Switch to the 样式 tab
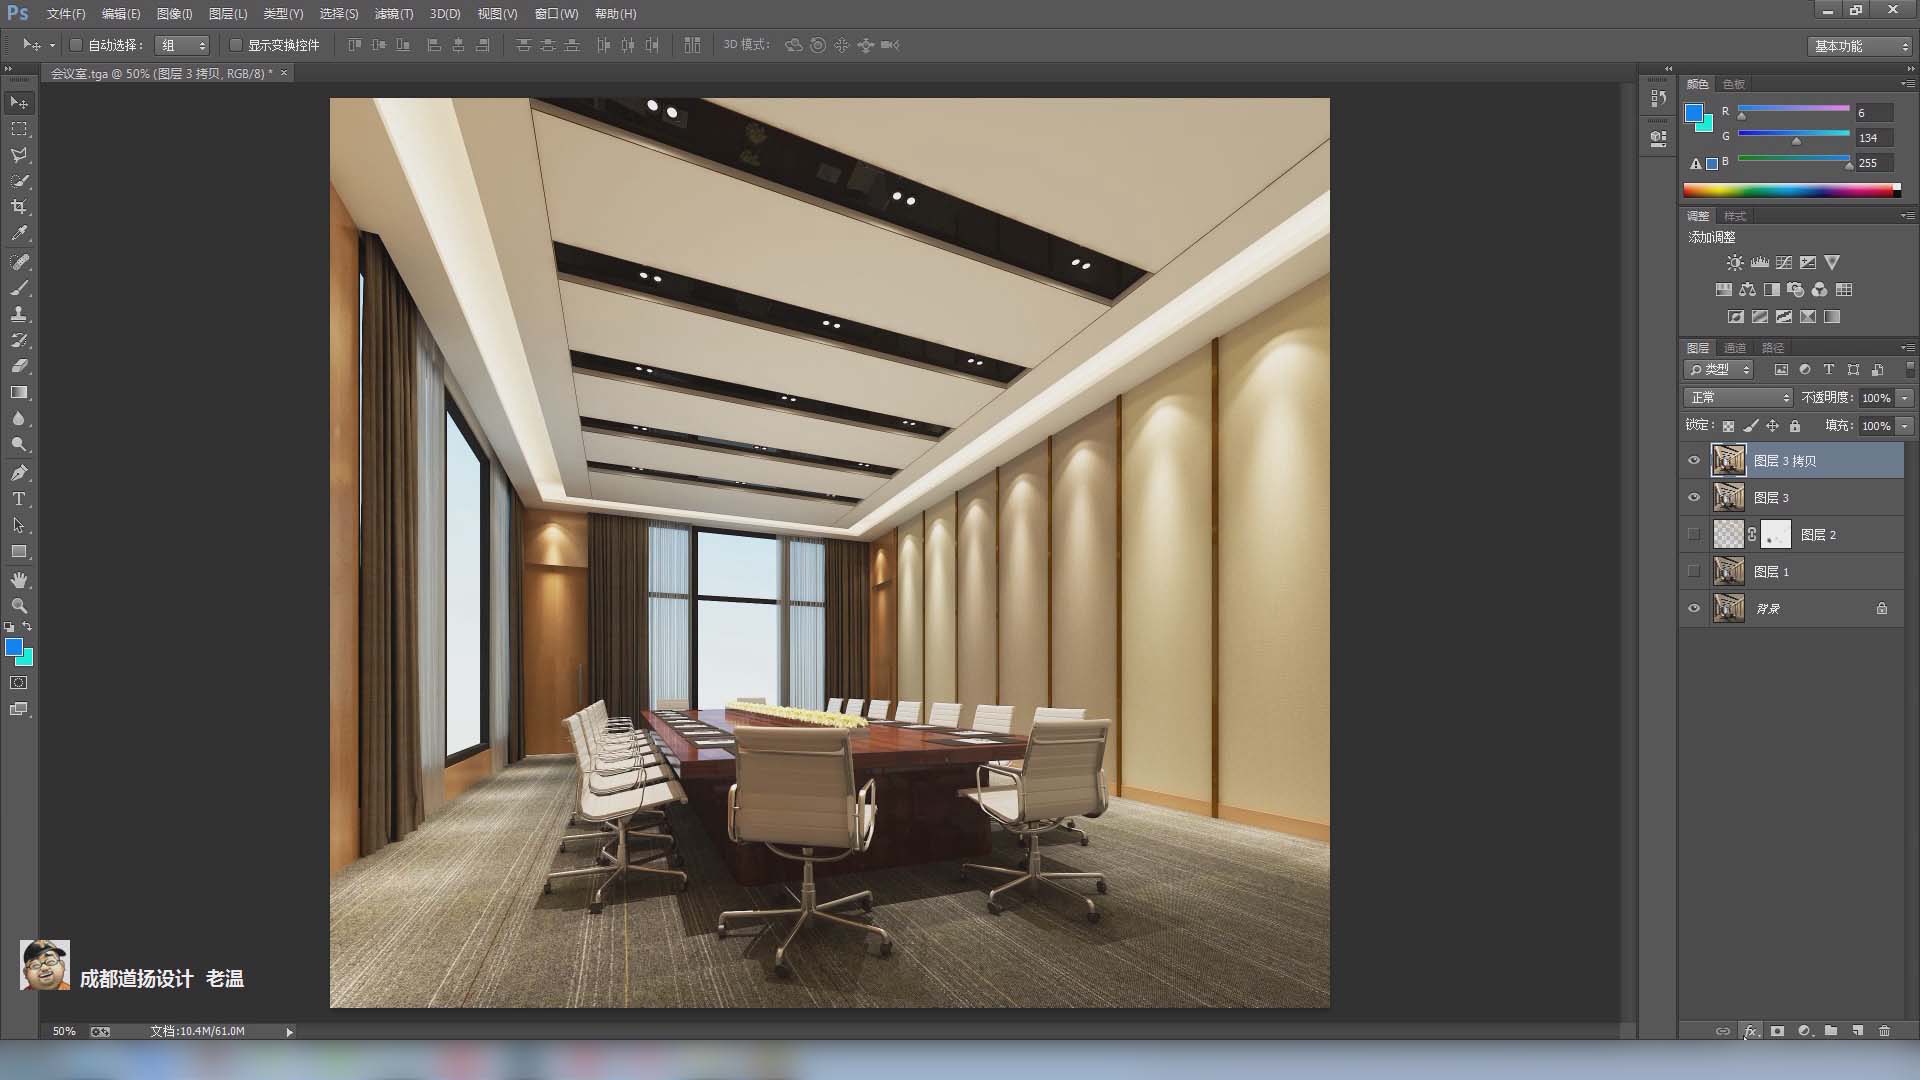 click(x=1735, y=216)
